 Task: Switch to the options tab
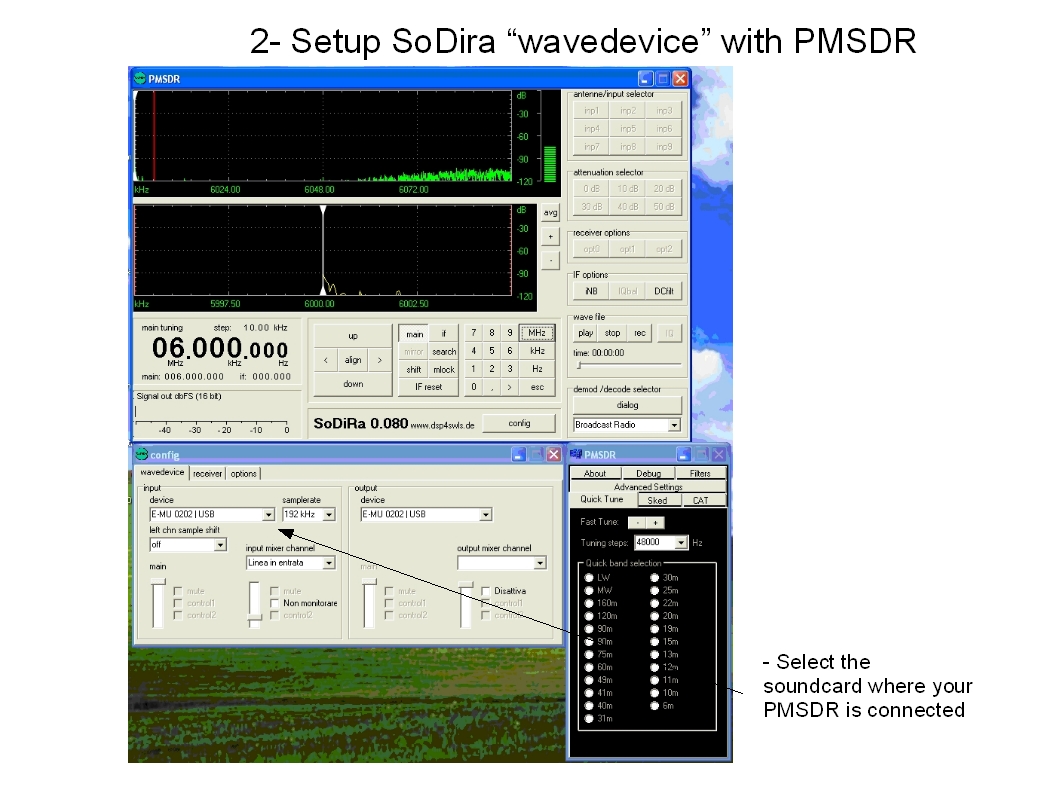point(244,474)
